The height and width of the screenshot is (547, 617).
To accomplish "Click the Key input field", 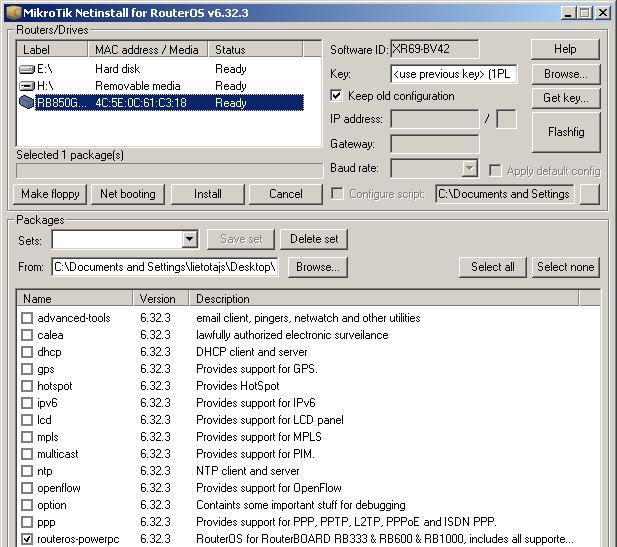I will tap(454, 74).
